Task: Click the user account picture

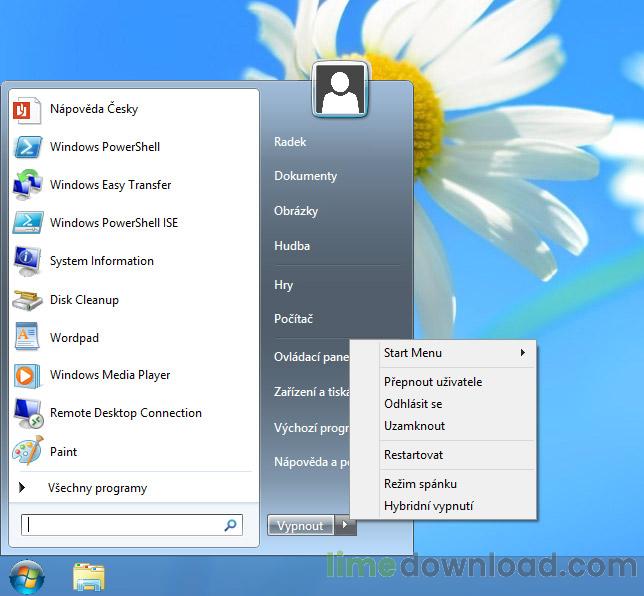Action: pos(341,90)
